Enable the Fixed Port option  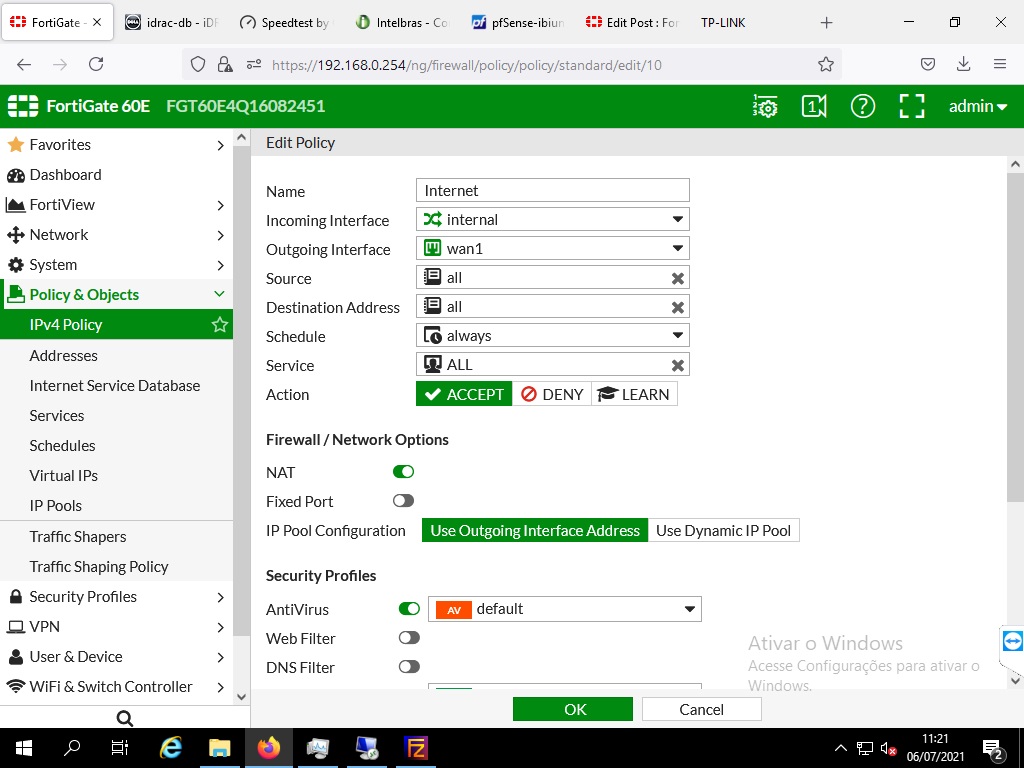point(403,500)
